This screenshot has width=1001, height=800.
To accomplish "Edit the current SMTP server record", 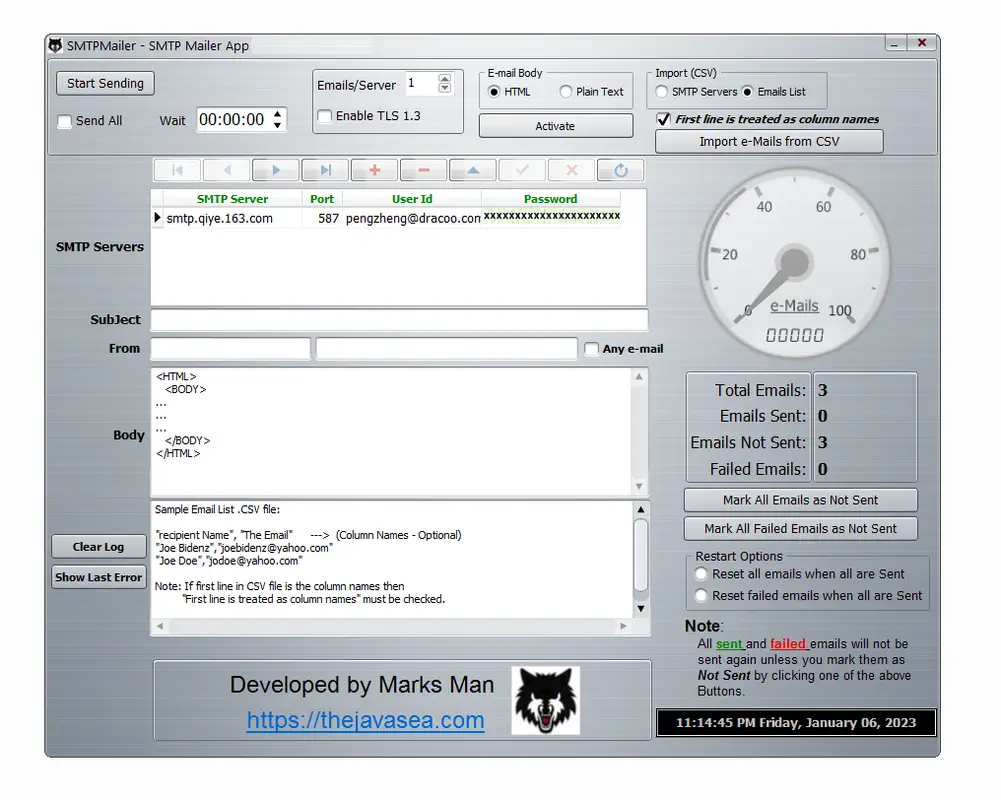I will pyautogui.click(x=472, y=170).
